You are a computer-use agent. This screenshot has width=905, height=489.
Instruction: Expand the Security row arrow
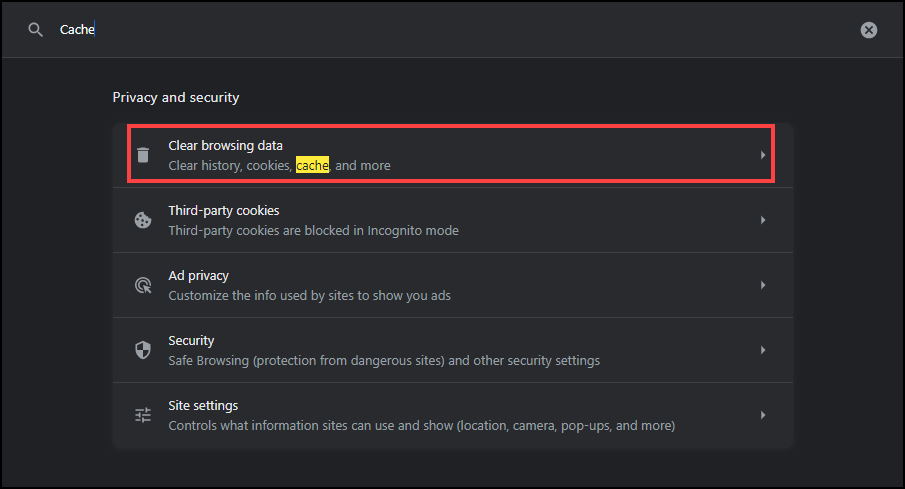[763, 350]
